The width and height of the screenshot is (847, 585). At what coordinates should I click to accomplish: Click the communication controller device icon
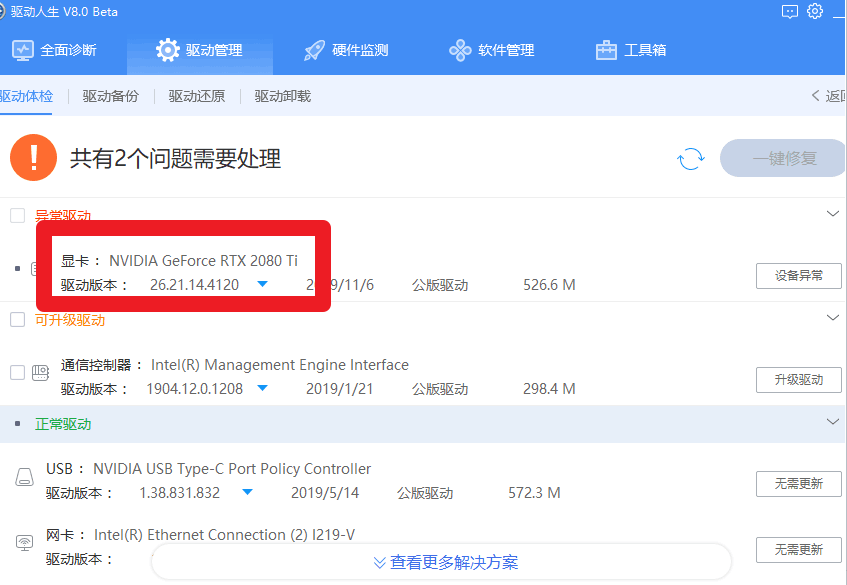[x=41, y=373]
